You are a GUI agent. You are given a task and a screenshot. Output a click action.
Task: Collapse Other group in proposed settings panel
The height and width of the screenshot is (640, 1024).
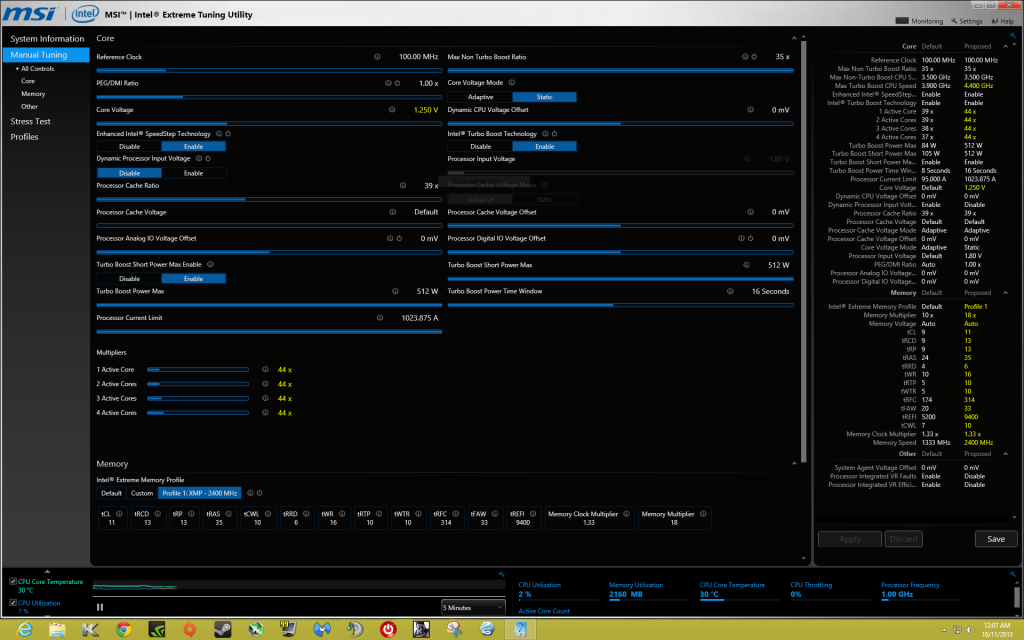point(1005,454)
